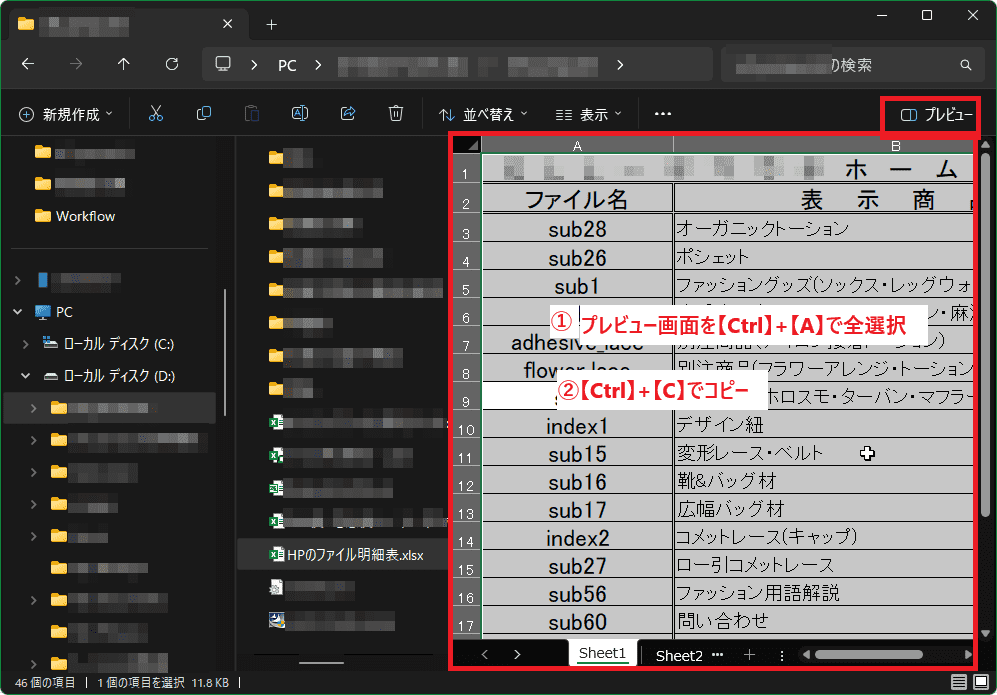997x695 pixels.
Task: Open the 新規作成 dropdown
Action: point(66,115)
